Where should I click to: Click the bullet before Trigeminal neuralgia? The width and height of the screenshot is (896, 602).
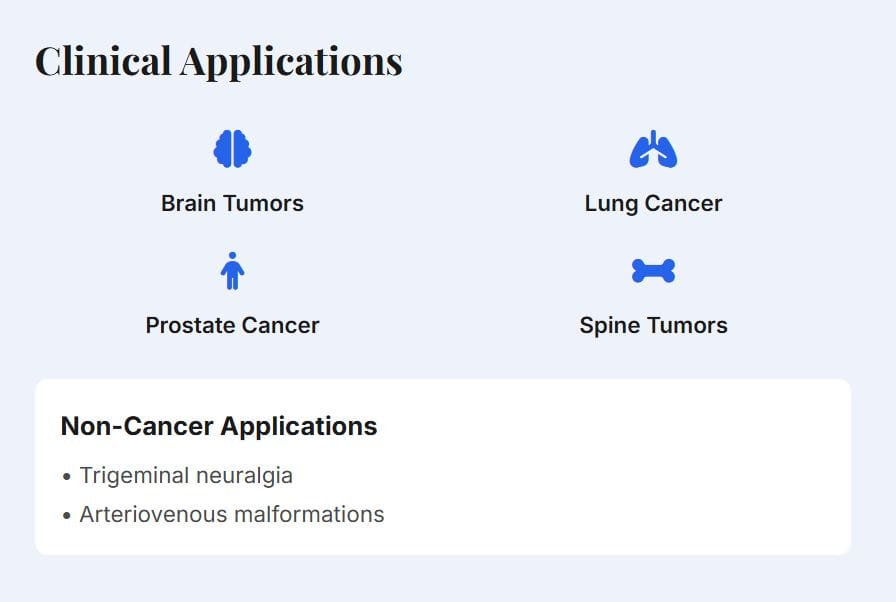67,477
